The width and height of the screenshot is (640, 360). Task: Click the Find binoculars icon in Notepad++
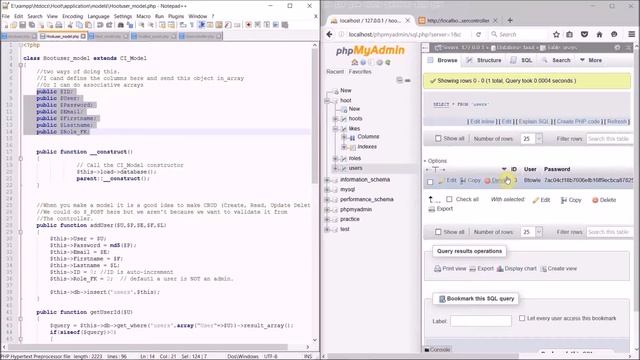coord(121,25)
